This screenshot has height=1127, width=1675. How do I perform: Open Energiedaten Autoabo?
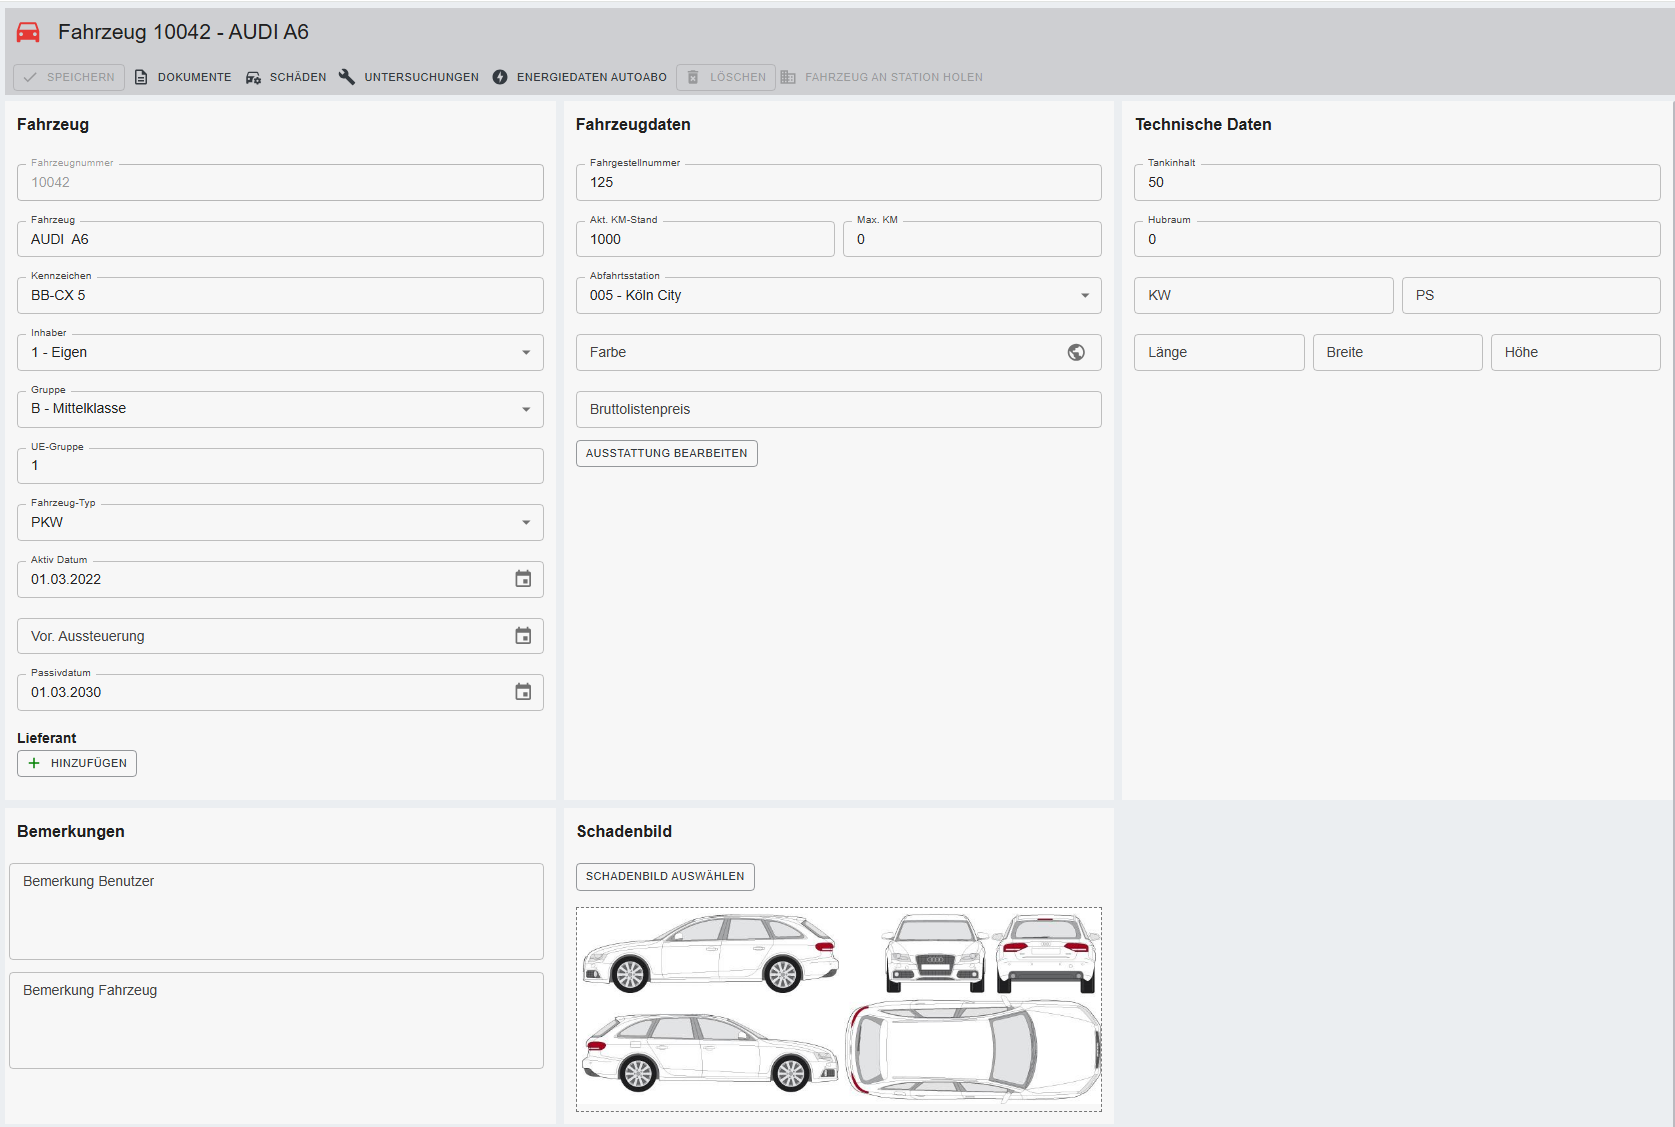click(579, 77)
